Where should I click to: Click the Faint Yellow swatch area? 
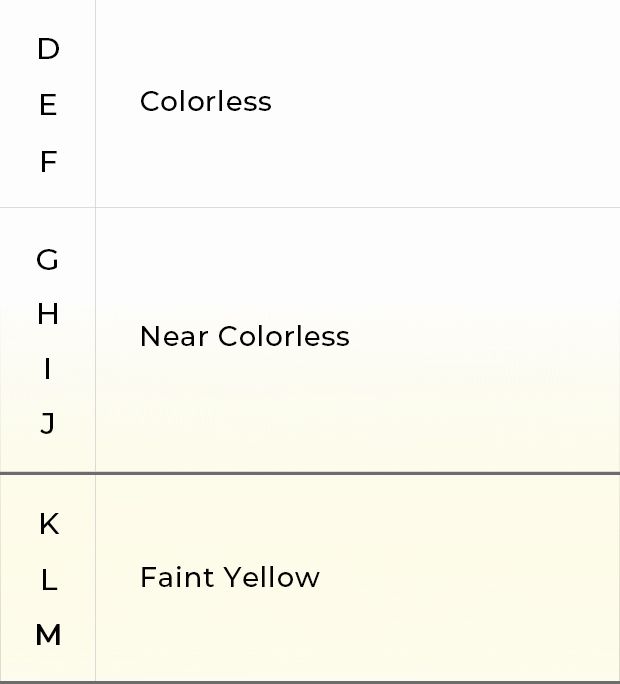(358, 578)
